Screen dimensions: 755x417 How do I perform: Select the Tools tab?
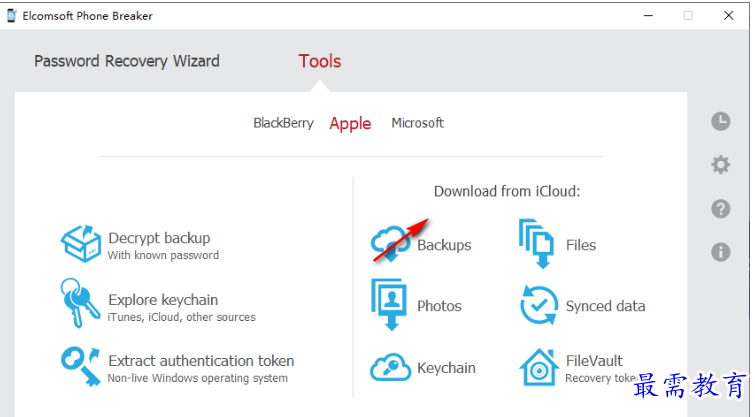tap(320, 61)
